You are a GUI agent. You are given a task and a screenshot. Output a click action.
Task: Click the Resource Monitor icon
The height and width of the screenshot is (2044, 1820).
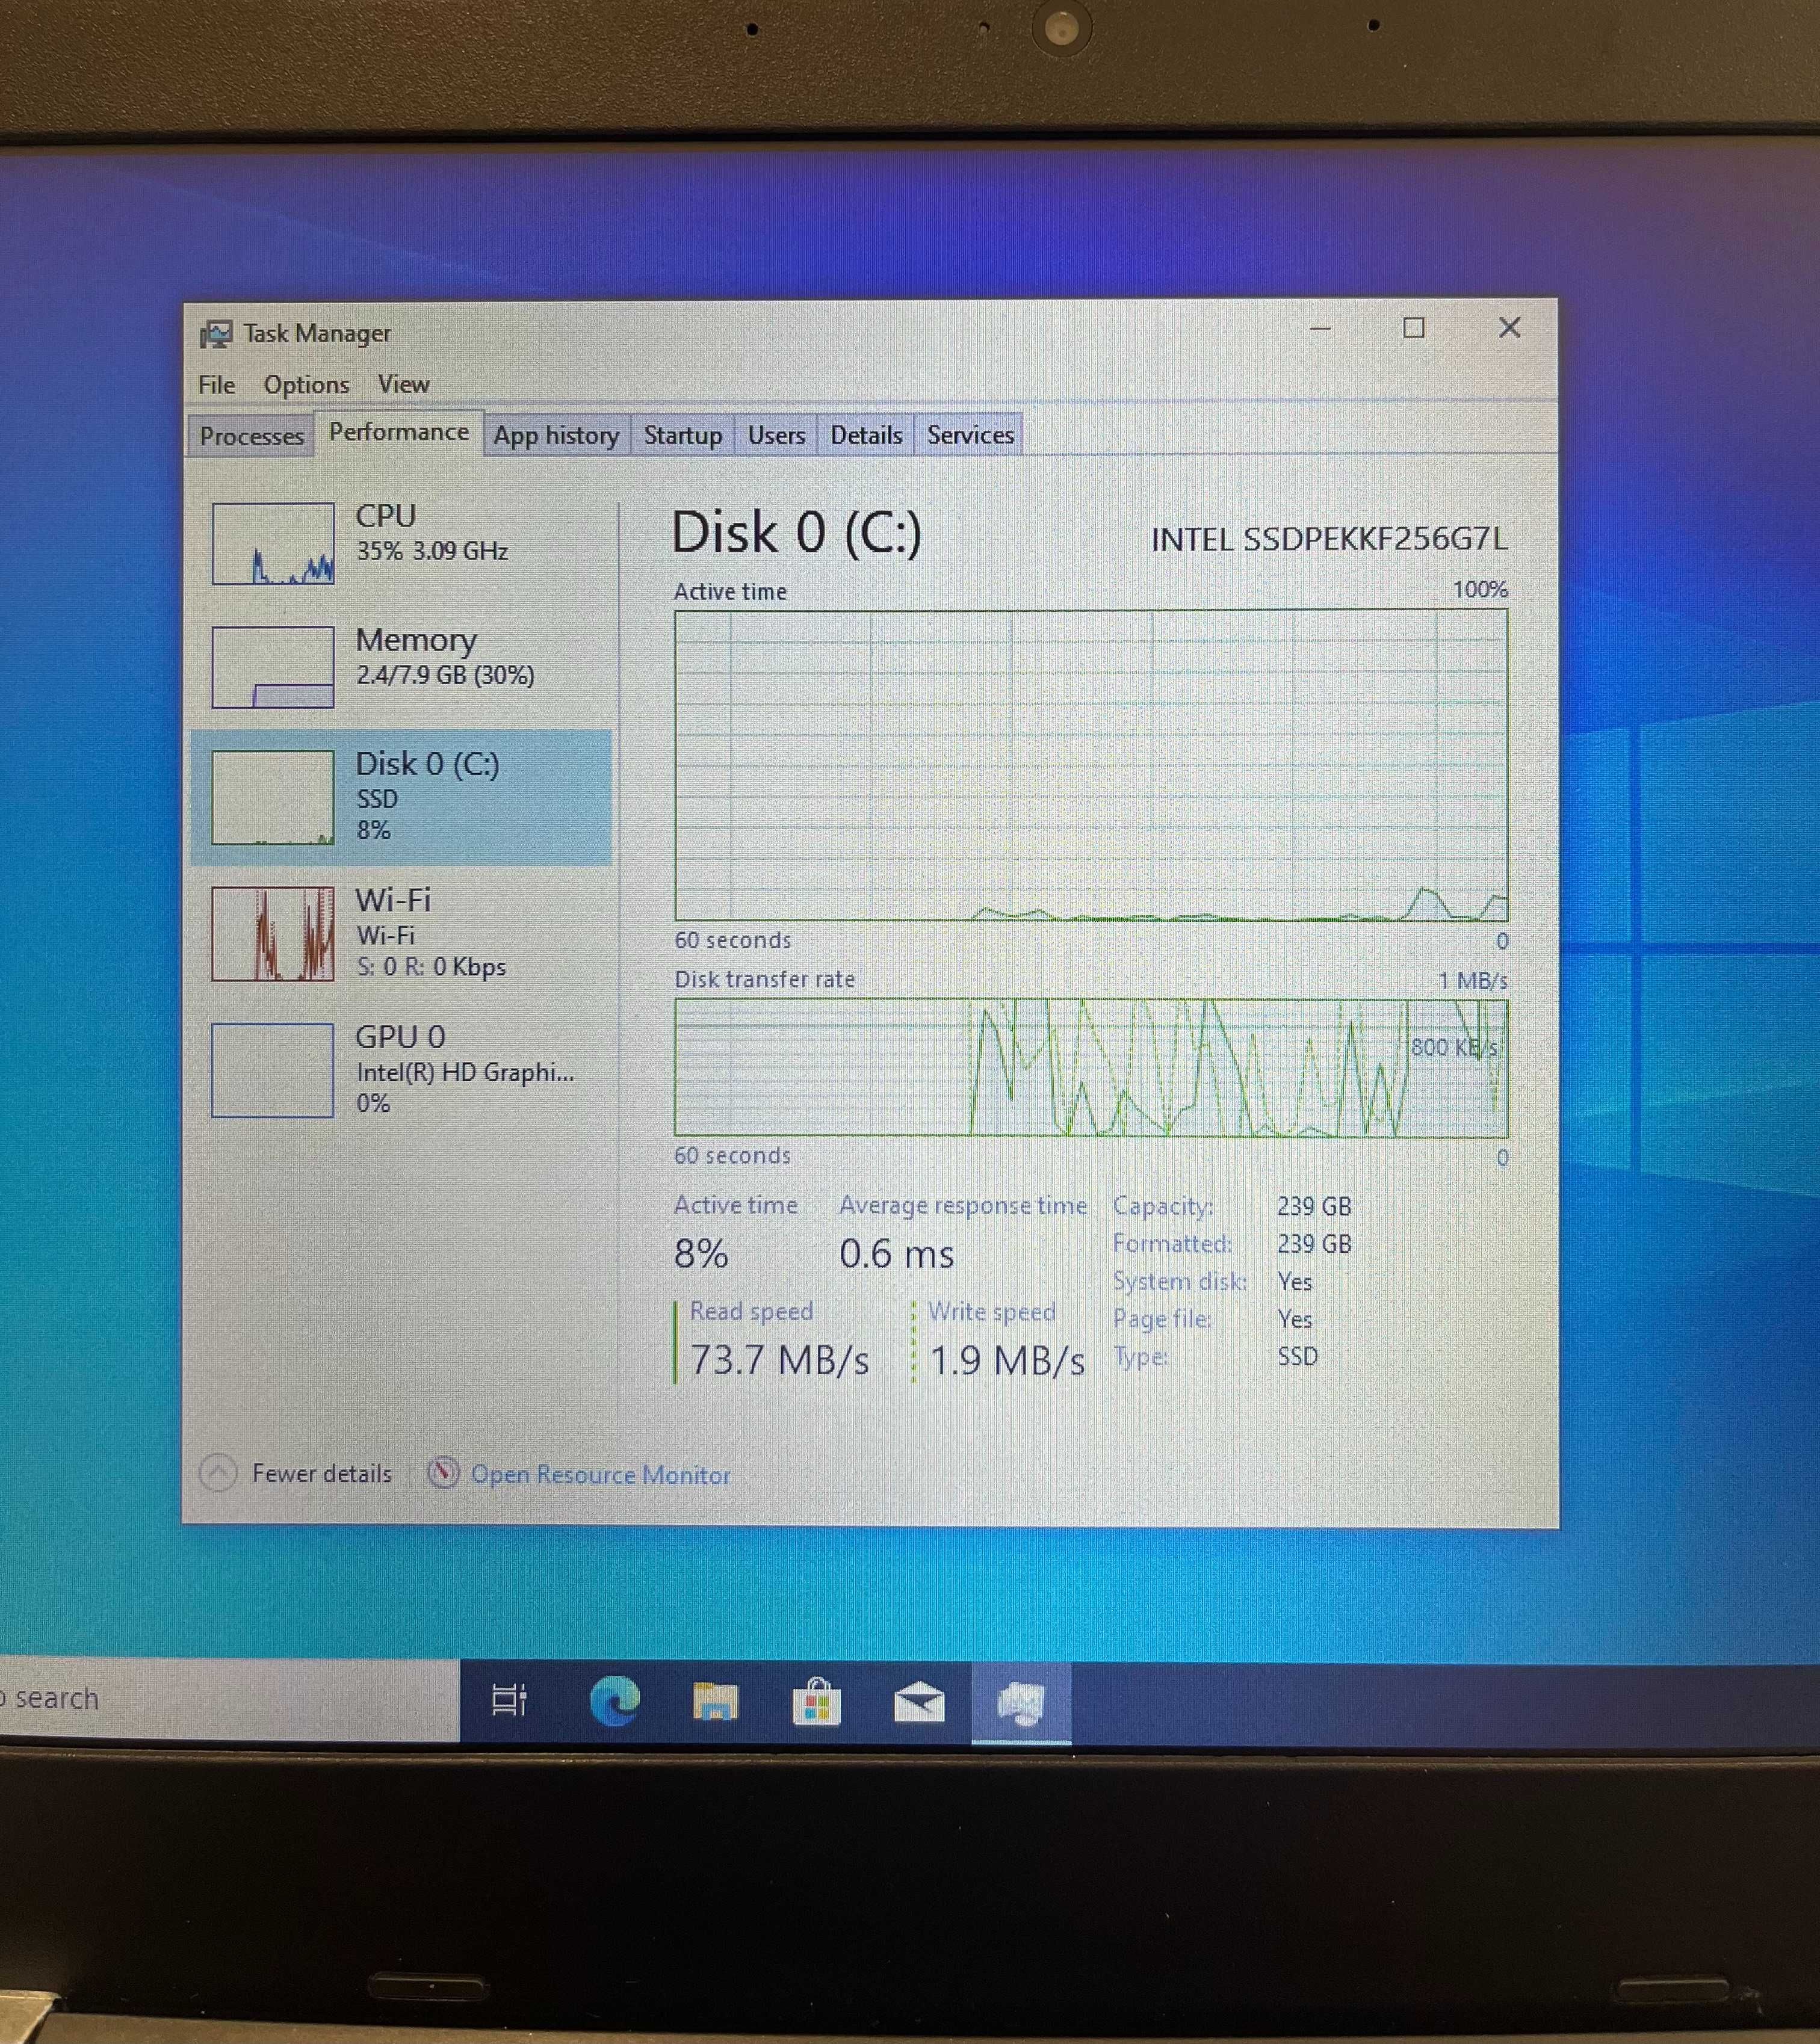[x=443, y=1473]
